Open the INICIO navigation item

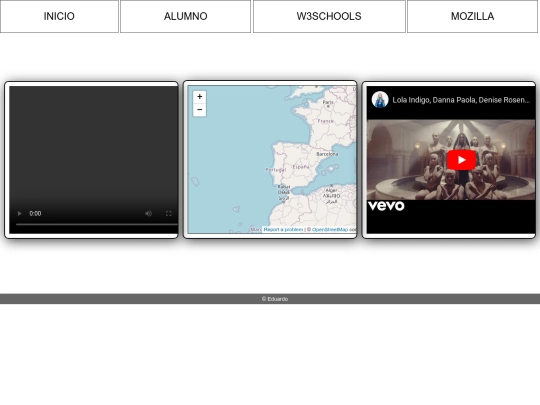point(59,16)
